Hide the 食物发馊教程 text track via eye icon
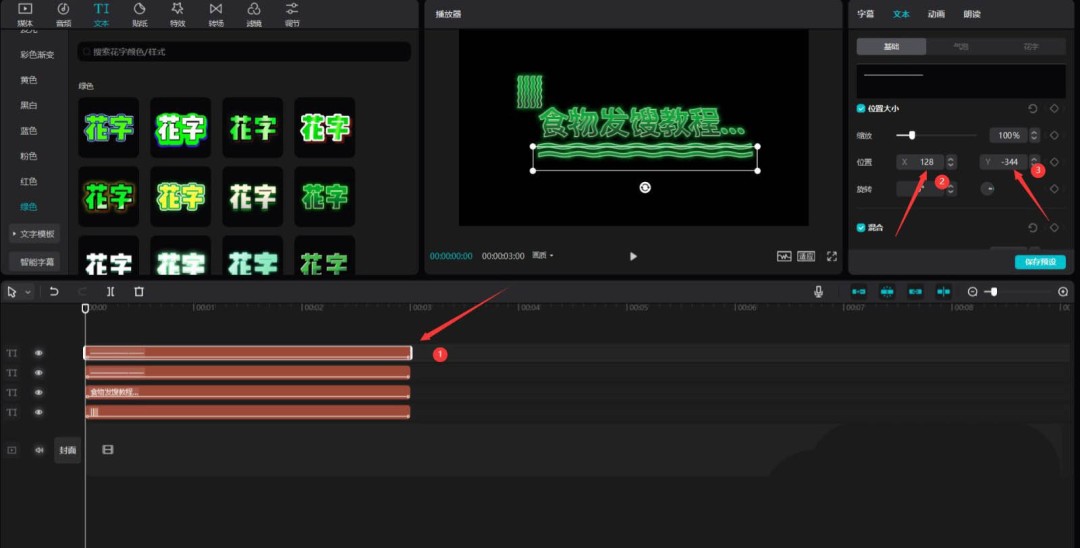This screenshot has height=548, width=1080. click(39, 393)
